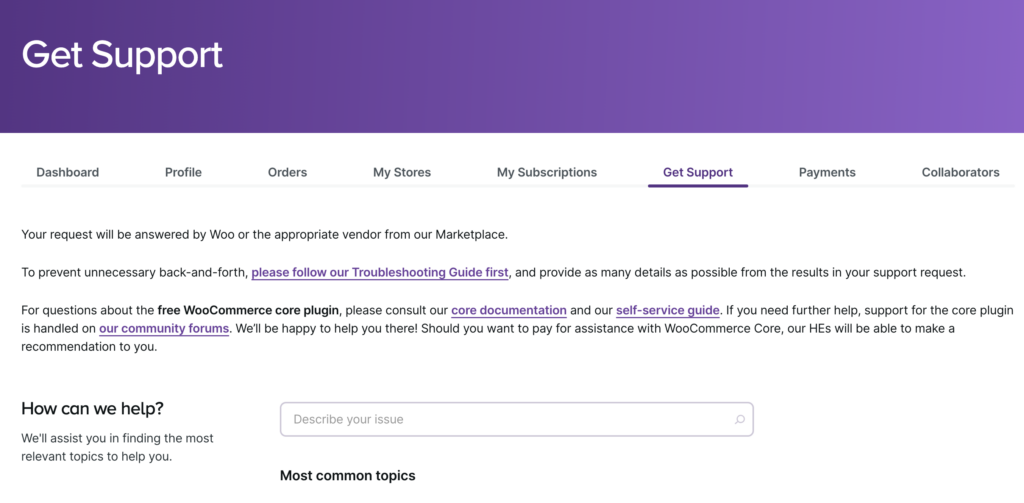Open the core documentation link
This screenshot has height=503, width=1024.
(x=509, y=310)
